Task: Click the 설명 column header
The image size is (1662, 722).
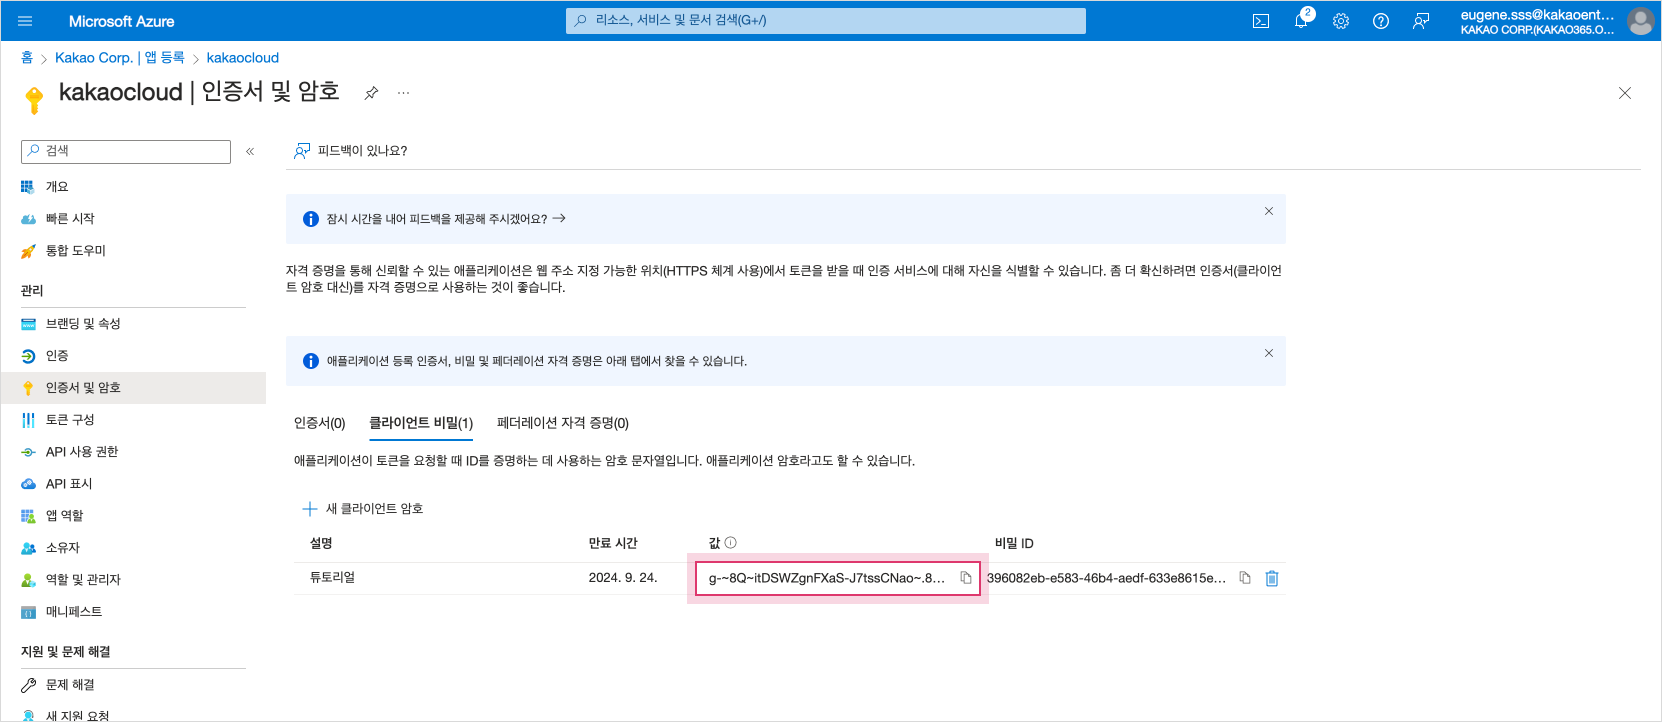Action: point(321,543)
